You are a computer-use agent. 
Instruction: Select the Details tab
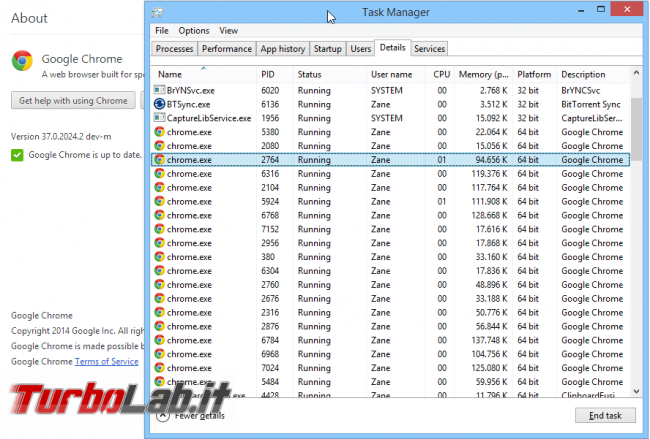point(393,48)
